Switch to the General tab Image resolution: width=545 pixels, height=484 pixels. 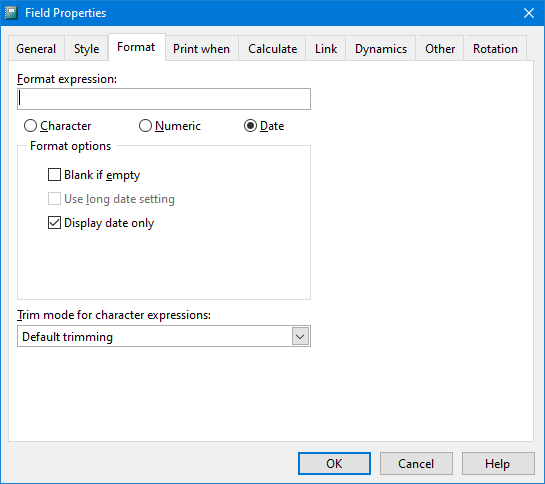click(x=36, y=49)
